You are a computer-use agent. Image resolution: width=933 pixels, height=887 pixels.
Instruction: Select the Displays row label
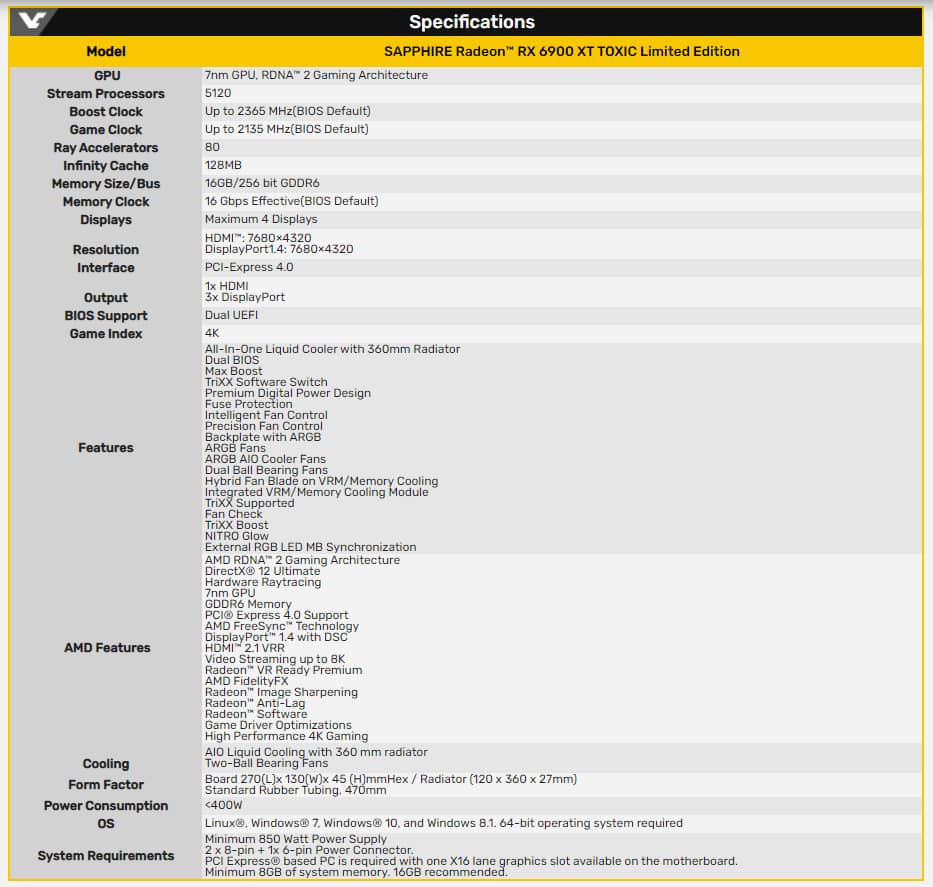(106, 220)
